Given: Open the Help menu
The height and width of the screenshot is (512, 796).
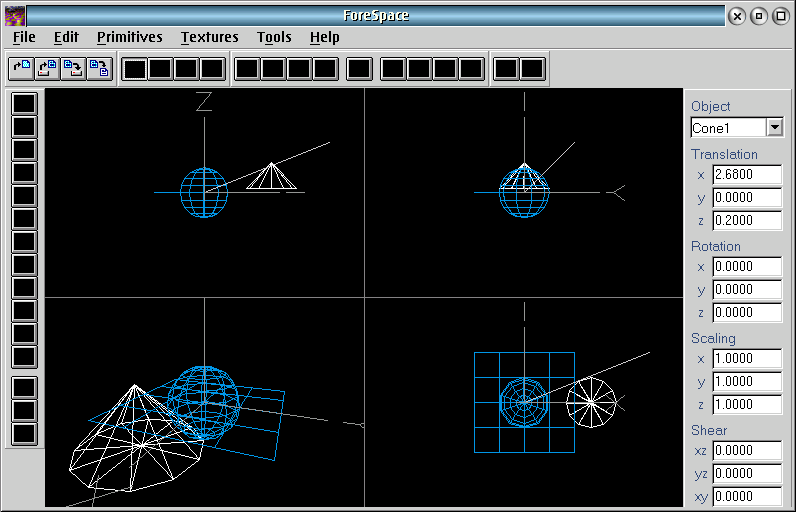Looking at the screenshot, I should click(324, 37).
